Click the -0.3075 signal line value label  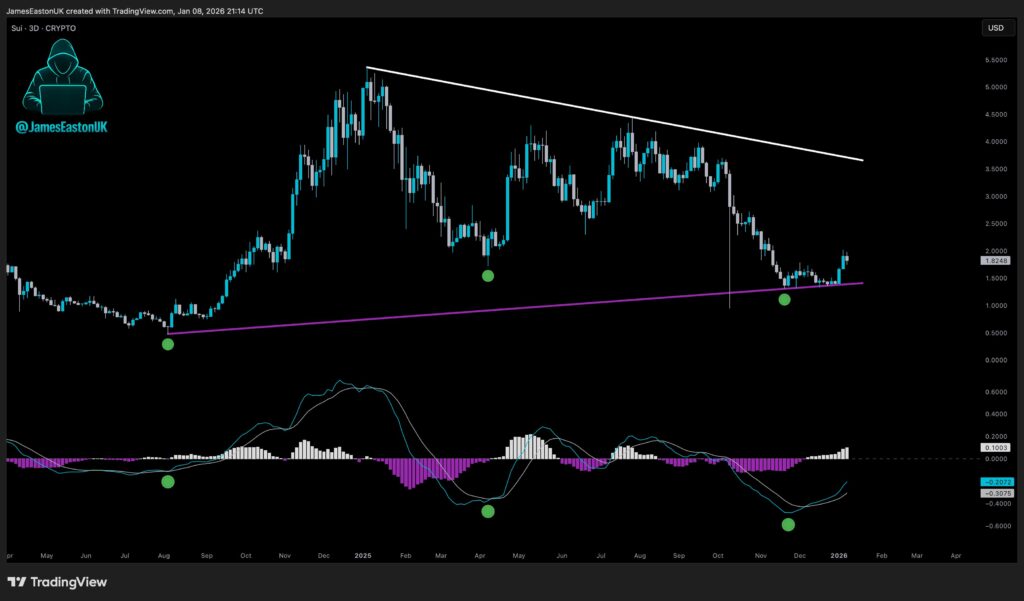point(996,492)
